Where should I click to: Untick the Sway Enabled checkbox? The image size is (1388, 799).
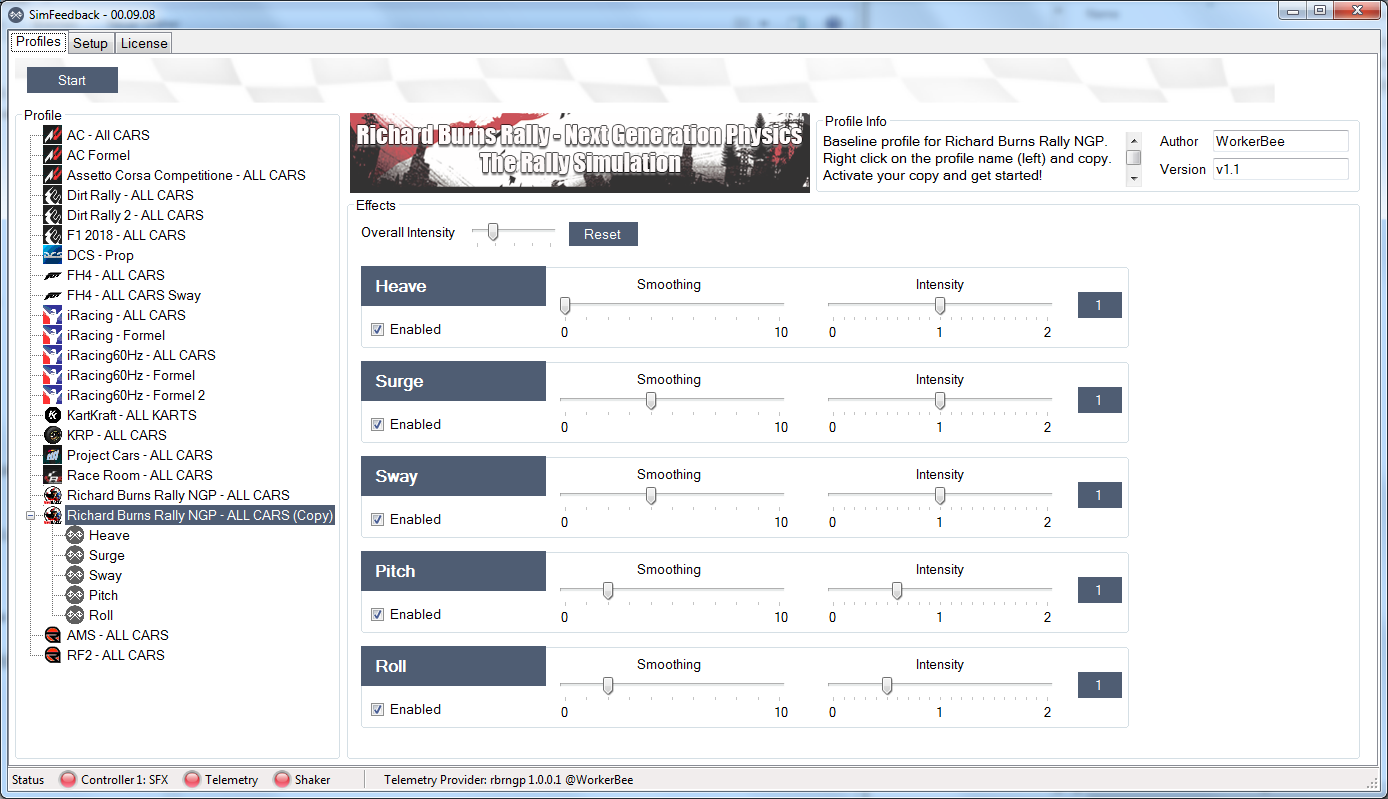coord(378,519)
